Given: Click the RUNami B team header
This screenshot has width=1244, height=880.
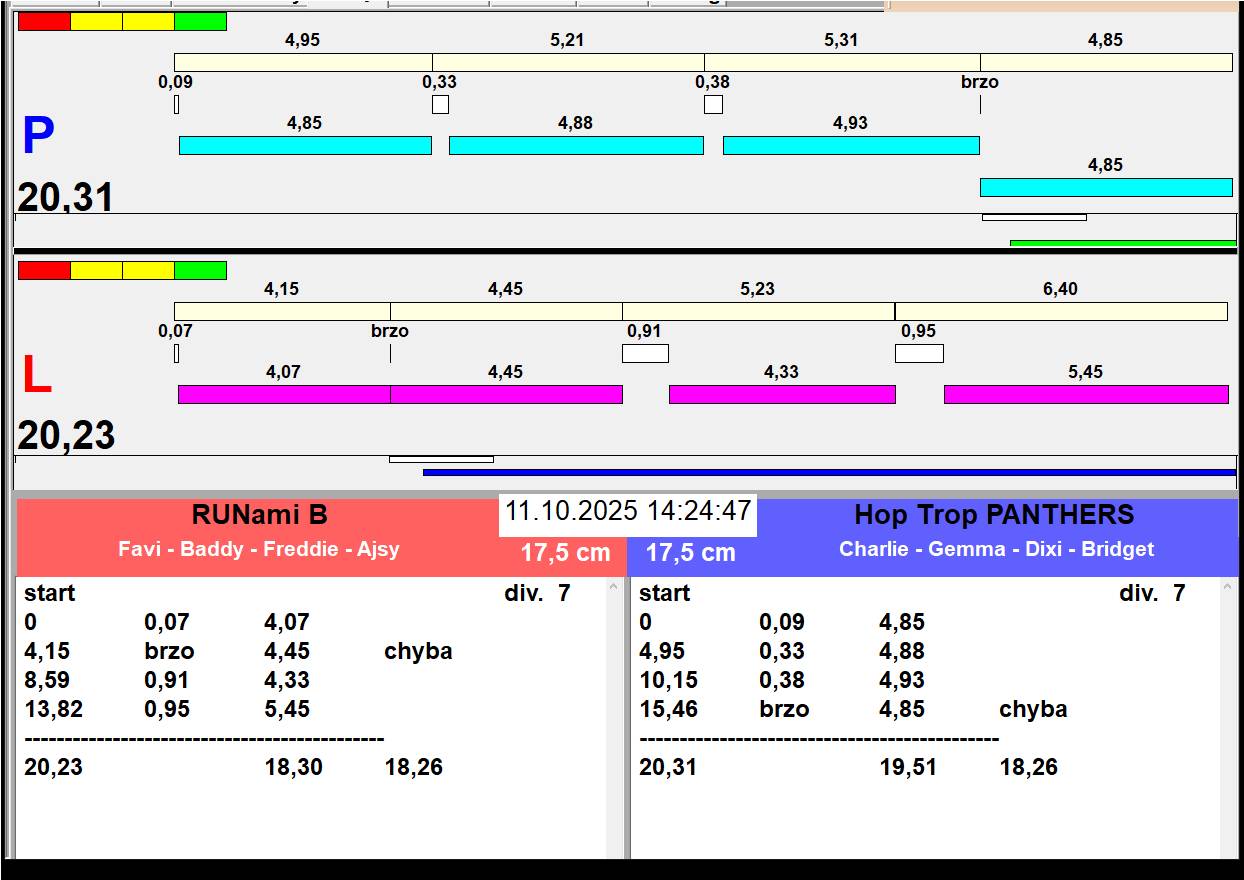Looking at the screenshot, I should click(260, 515).
